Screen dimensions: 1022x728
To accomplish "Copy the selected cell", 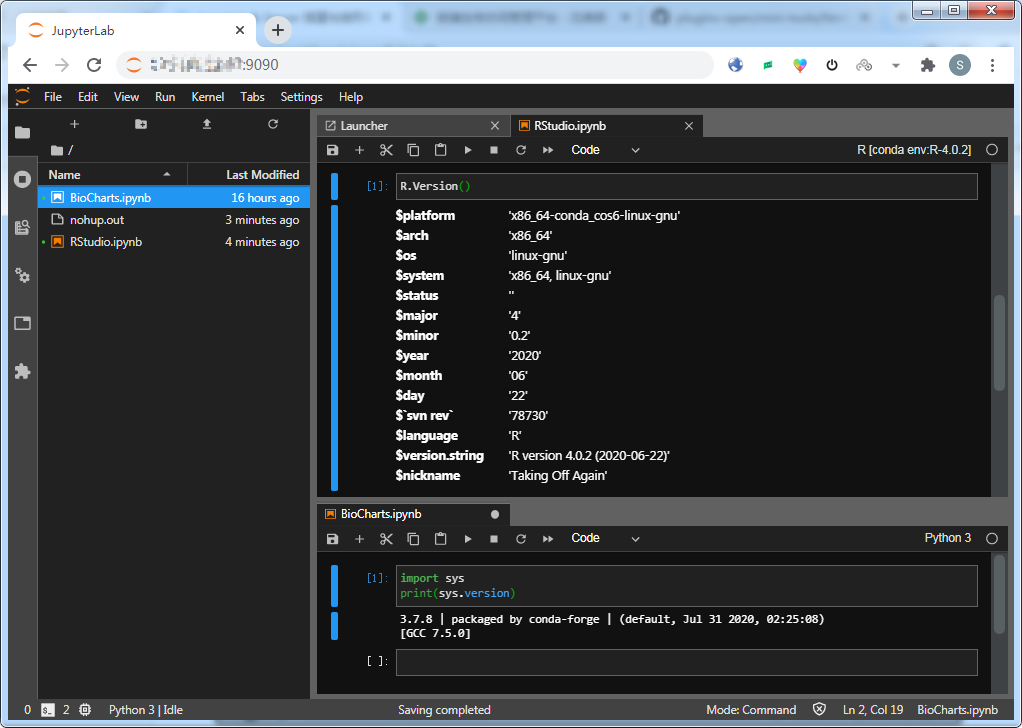I will pos(413,149).
